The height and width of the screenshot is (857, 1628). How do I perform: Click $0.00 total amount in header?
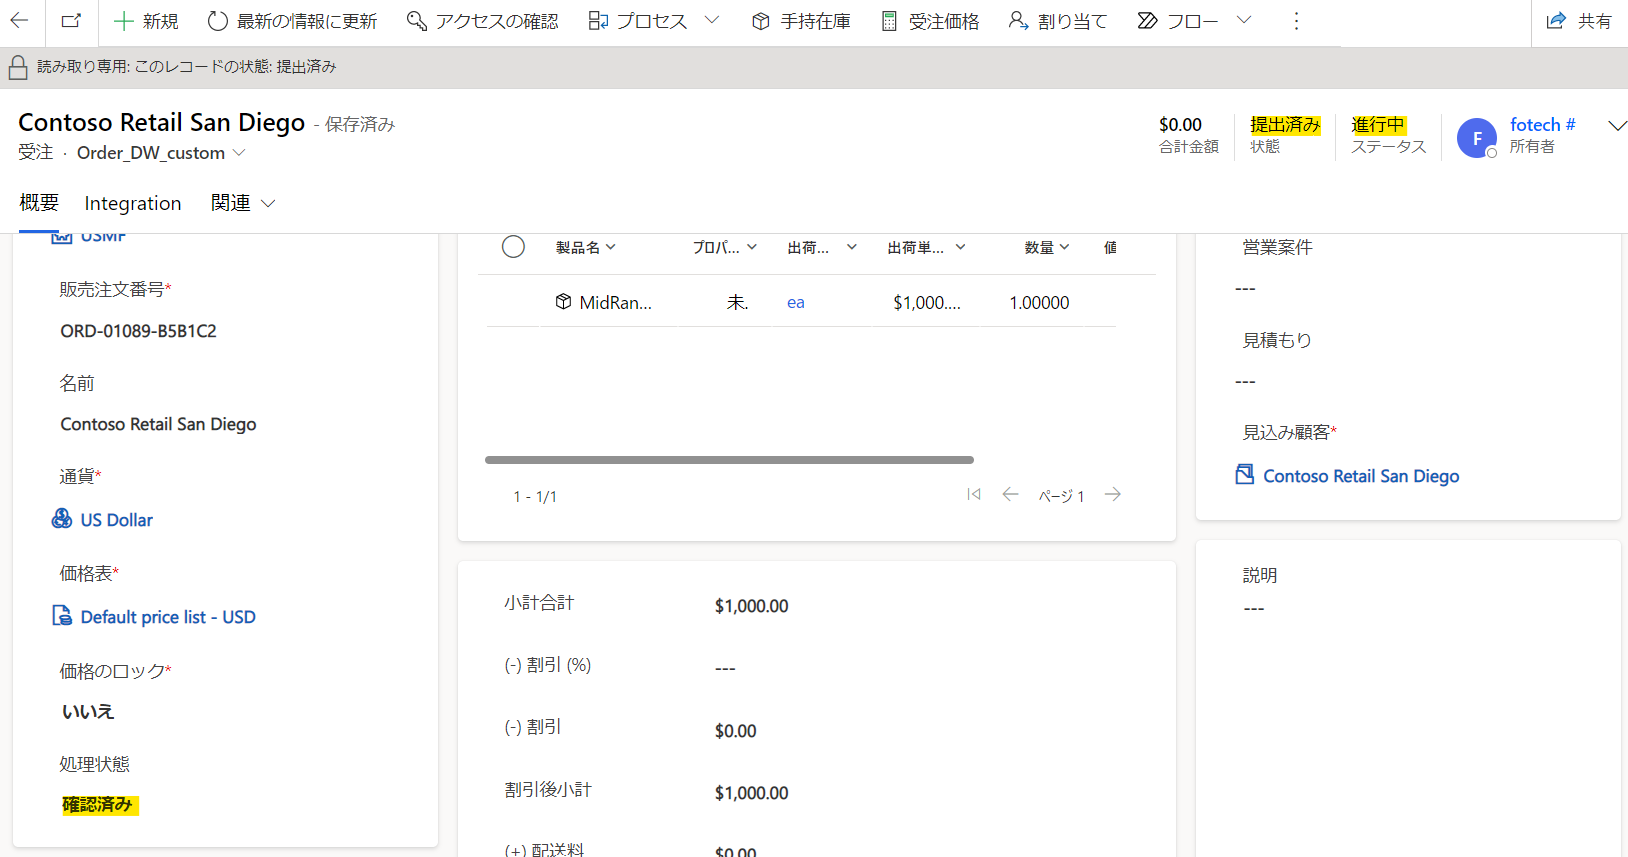[1181, 125]
